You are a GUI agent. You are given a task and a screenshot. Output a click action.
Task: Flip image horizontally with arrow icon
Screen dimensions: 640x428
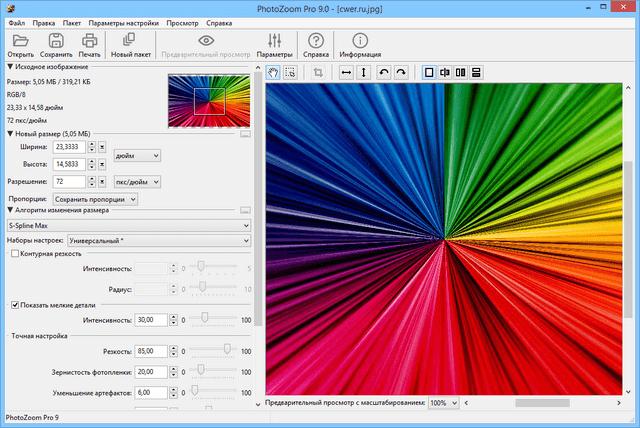click(x=346, y=72)
